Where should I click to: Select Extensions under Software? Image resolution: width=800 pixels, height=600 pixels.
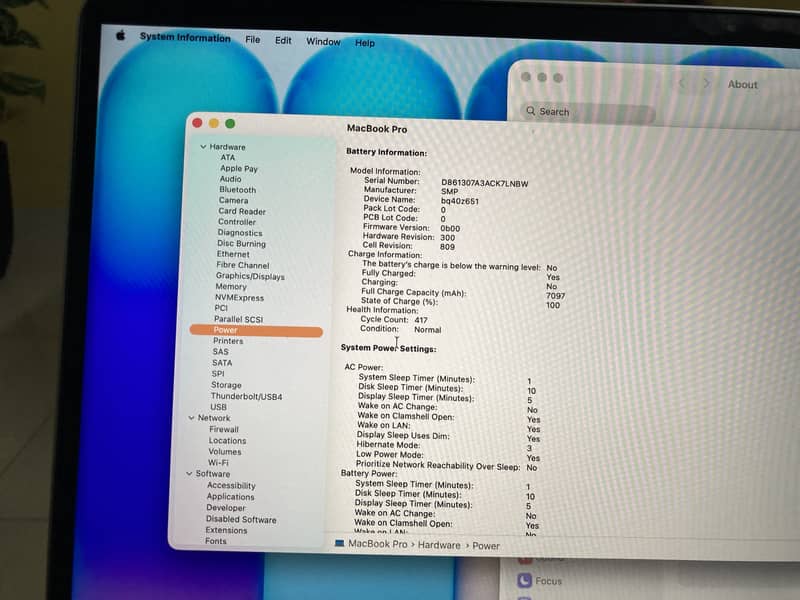coord(226,531)
